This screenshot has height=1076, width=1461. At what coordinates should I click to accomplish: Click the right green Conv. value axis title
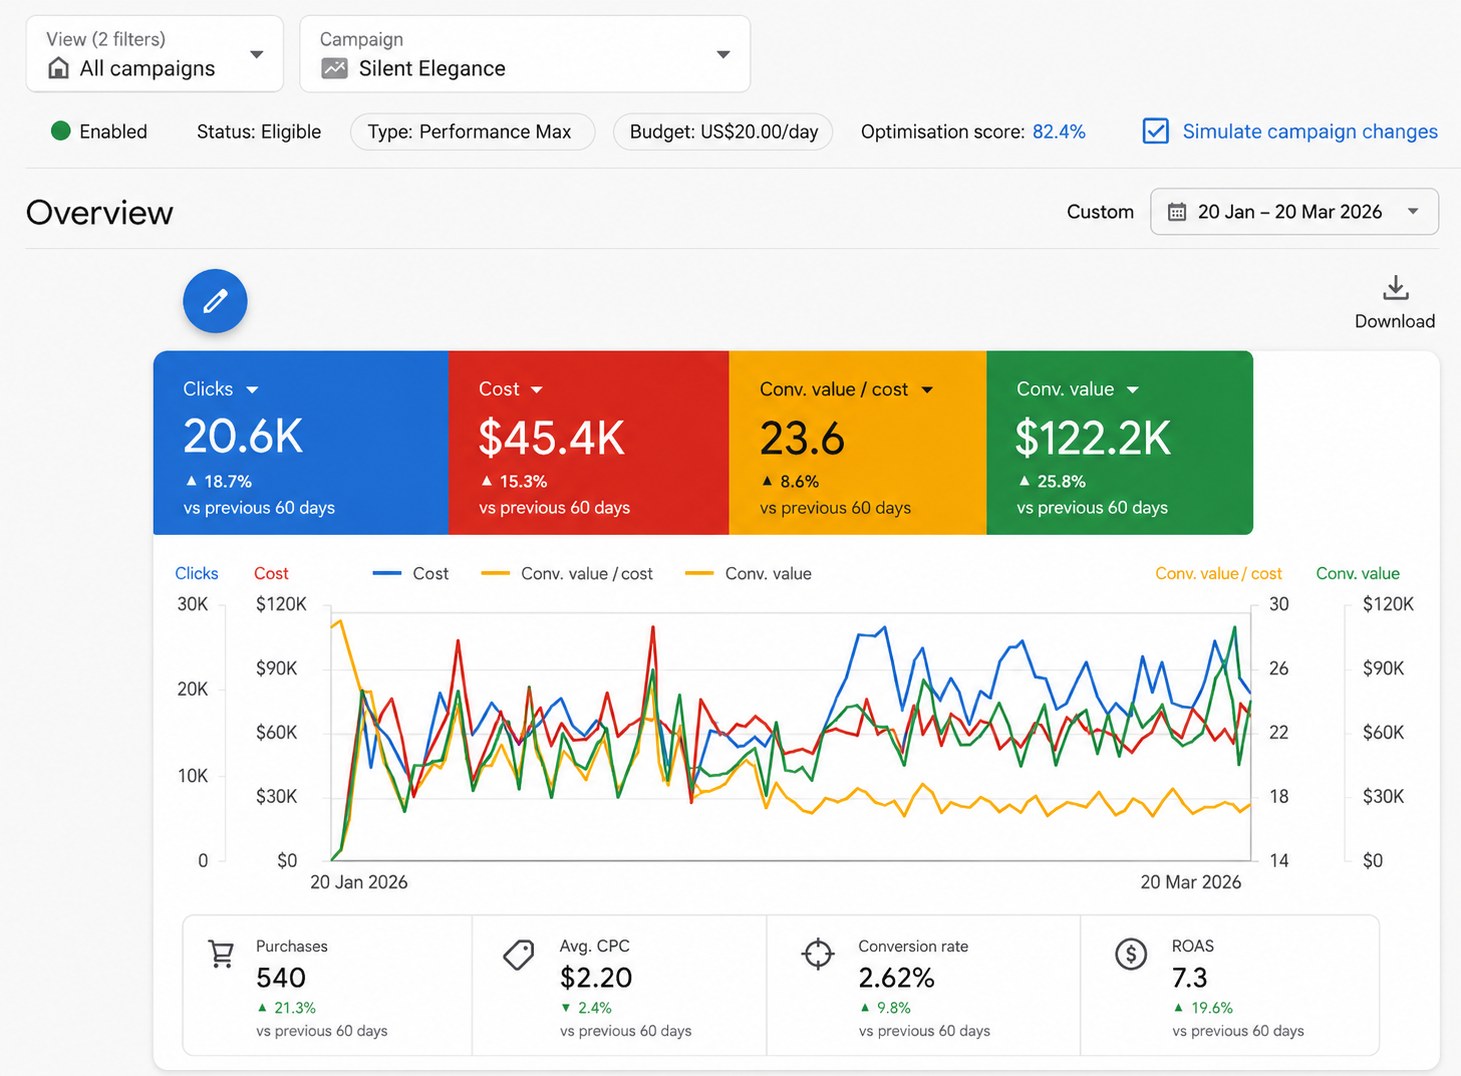tap(1358, 573)
